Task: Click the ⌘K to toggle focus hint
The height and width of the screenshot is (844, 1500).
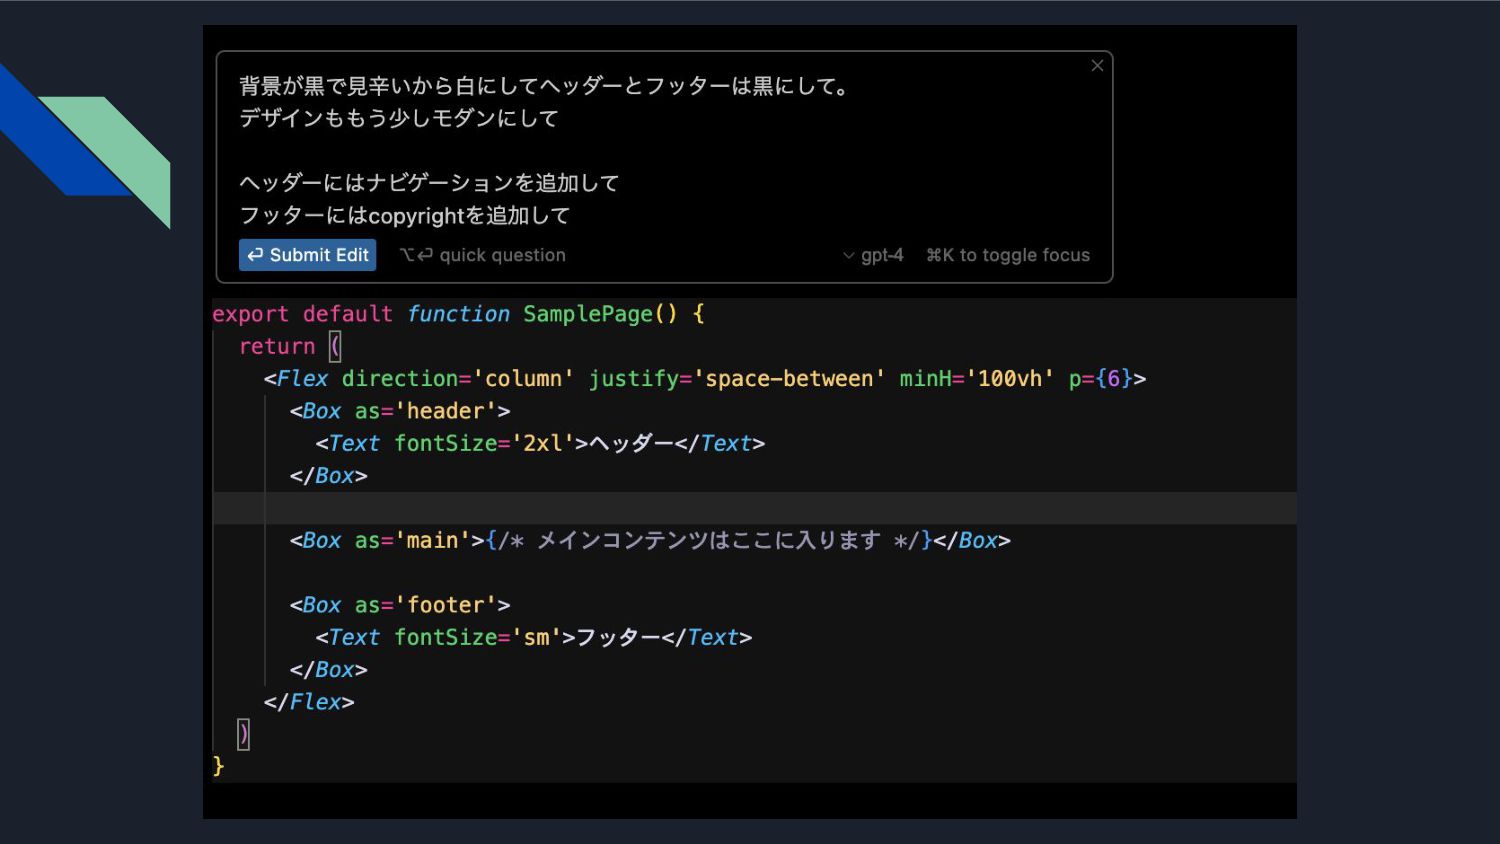Action: click(1008, 255)
